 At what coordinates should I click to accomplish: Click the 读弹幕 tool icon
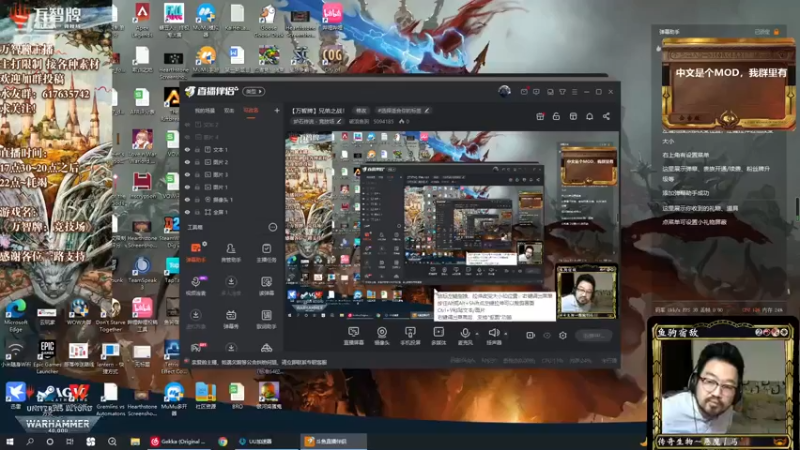[x=266, y=285]
